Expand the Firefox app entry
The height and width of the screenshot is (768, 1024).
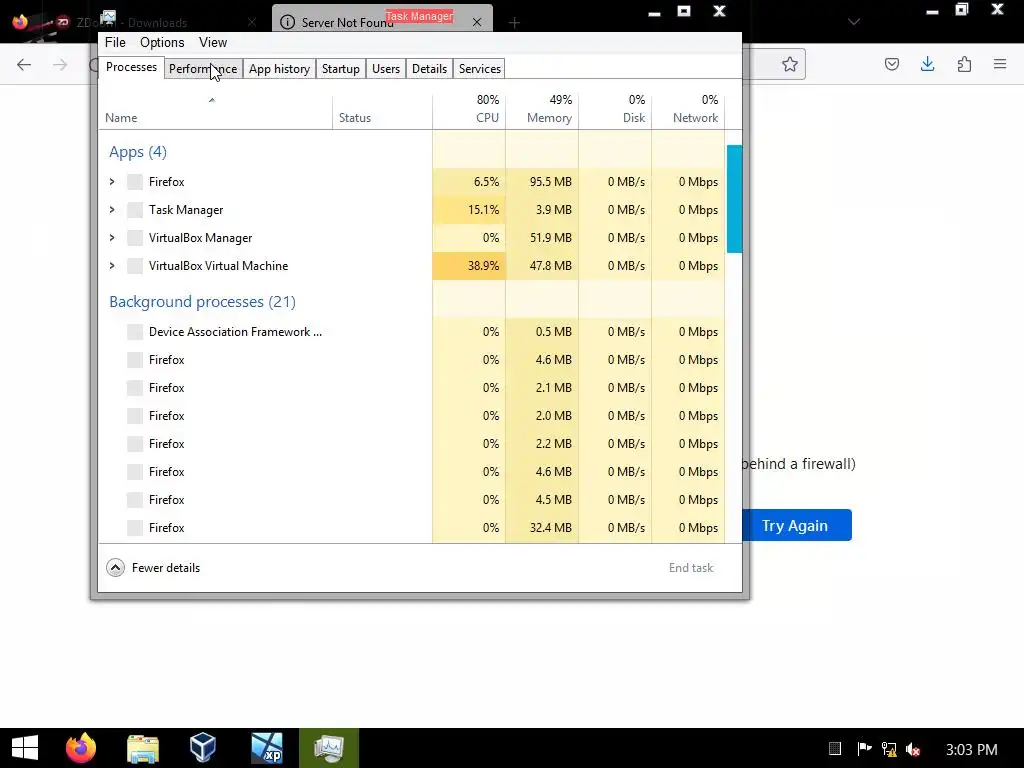pos(112,182)
